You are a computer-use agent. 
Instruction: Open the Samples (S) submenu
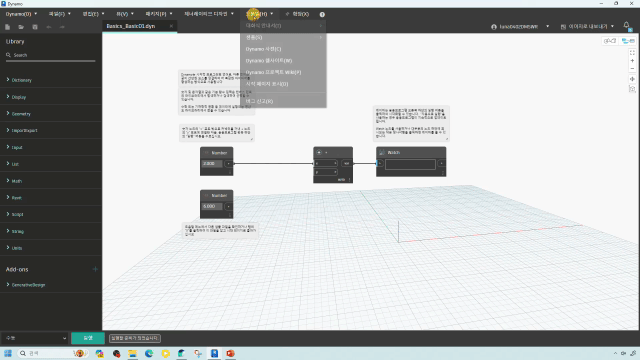click(283, 37)
